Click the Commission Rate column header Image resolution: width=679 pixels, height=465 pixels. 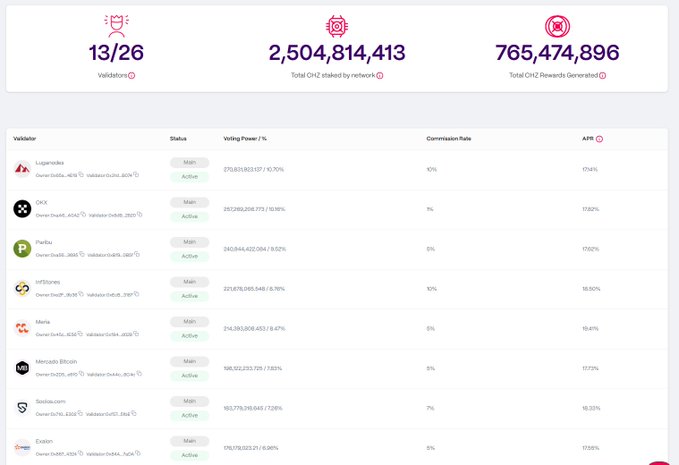click(448, 138)
